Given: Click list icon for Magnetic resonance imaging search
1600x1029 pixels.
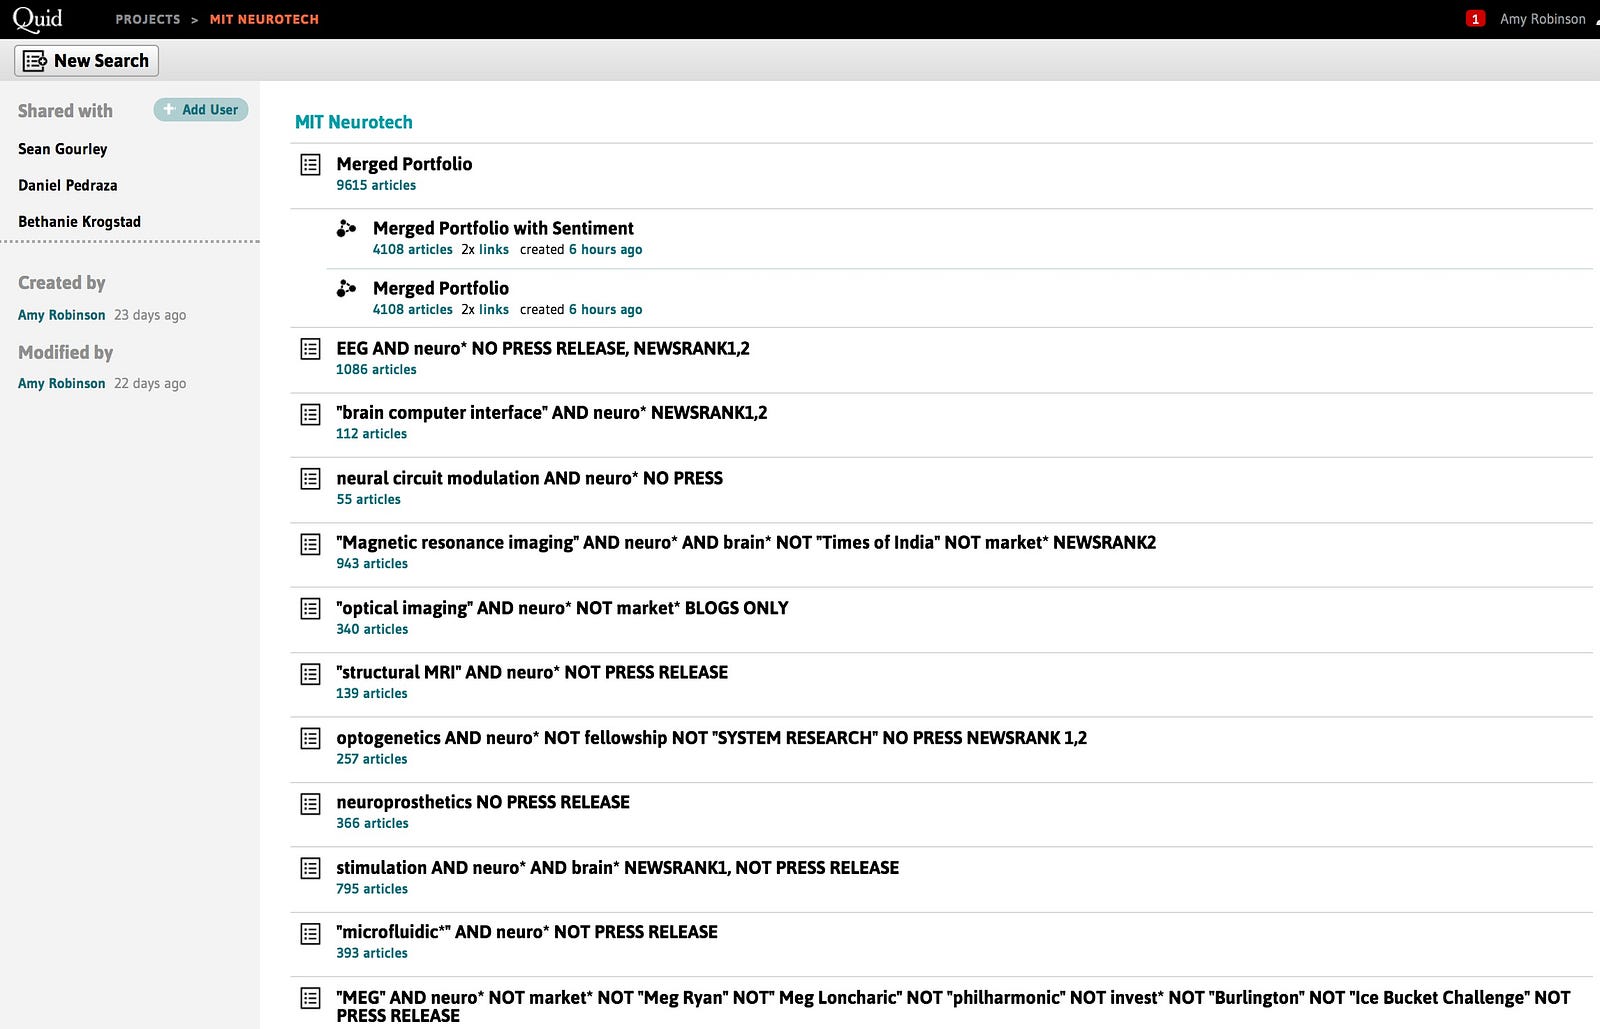Looking at the screenshot, I should pos(311,544).
